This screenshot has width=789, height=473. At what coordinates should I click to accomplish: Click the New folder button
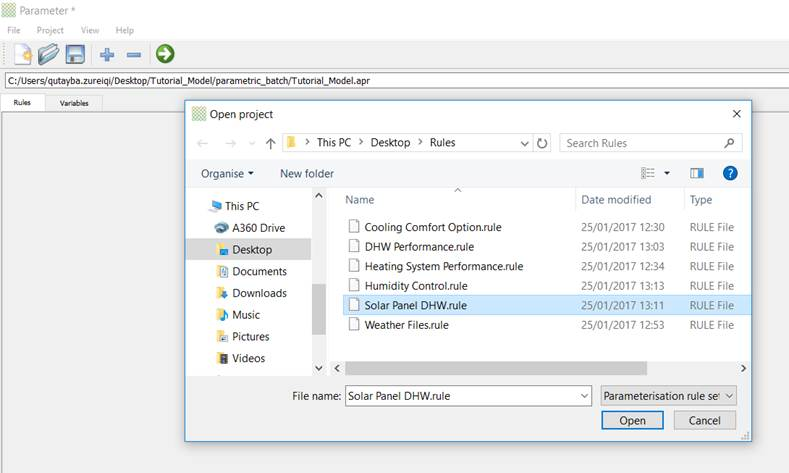pyautogui.click(x=306, y=174)
